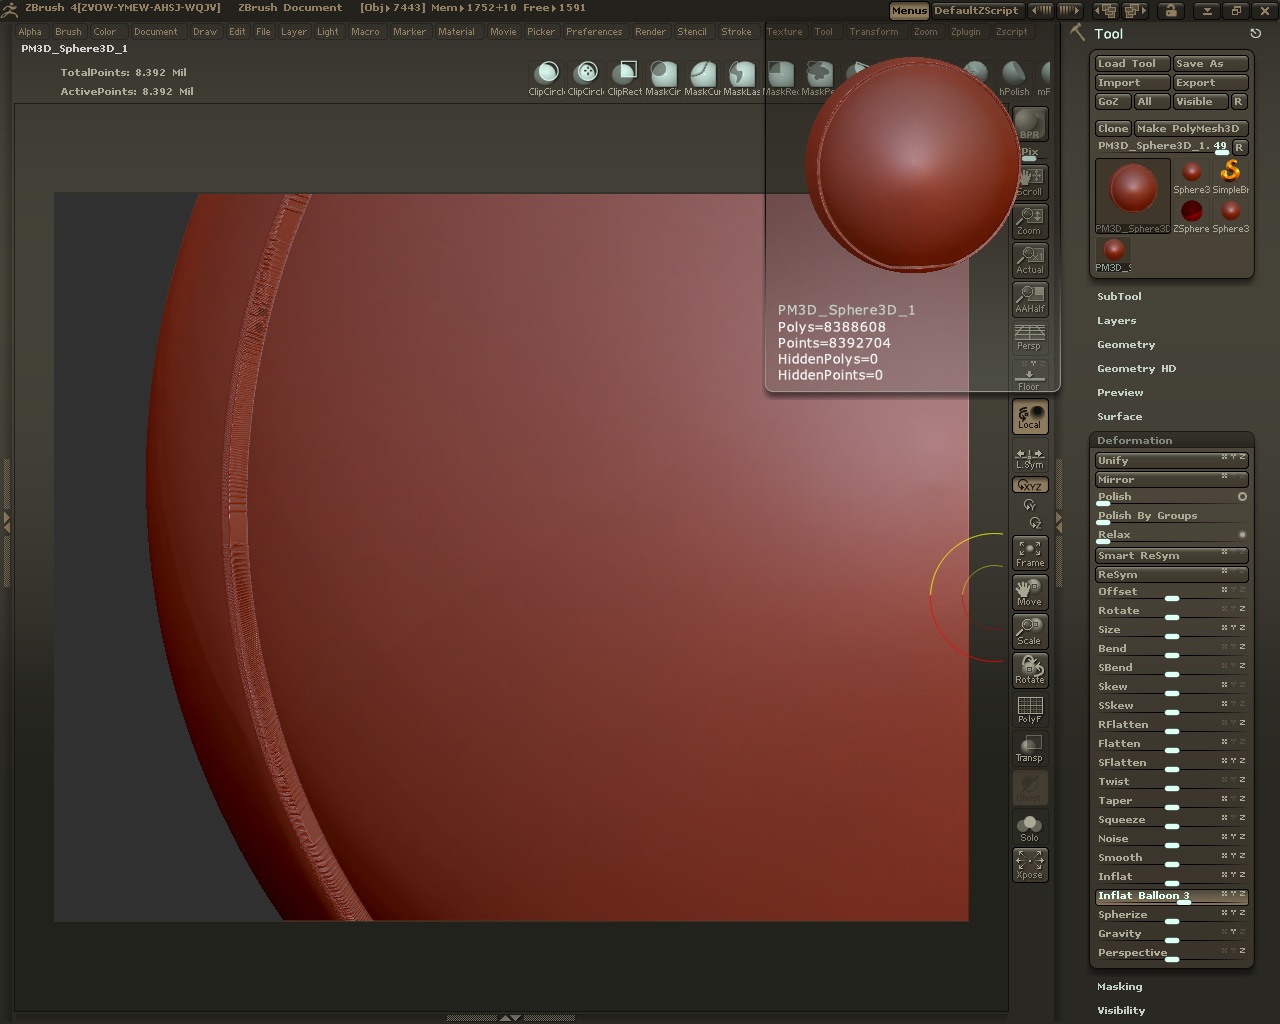
Task: Select the large PM3D_Sphere3D tool thumbnail
Action: coord(1132,195)
